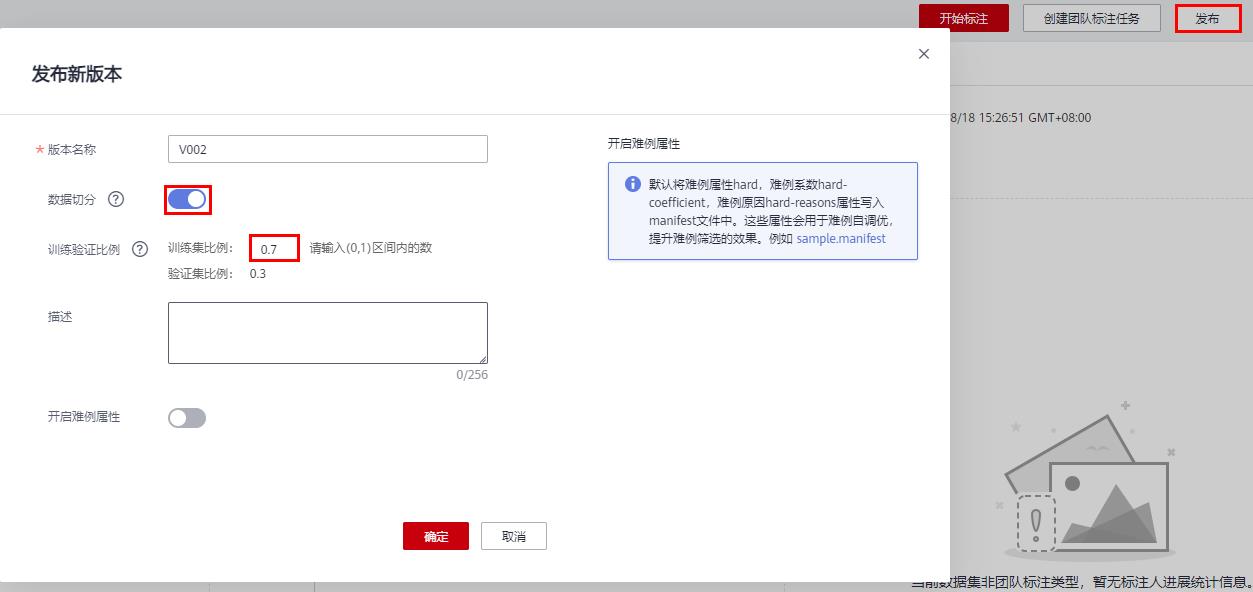Viewport: 1253px width, 592px height.
Task: Click the help icon beside 训练验证比例
Action: point(140,249)
